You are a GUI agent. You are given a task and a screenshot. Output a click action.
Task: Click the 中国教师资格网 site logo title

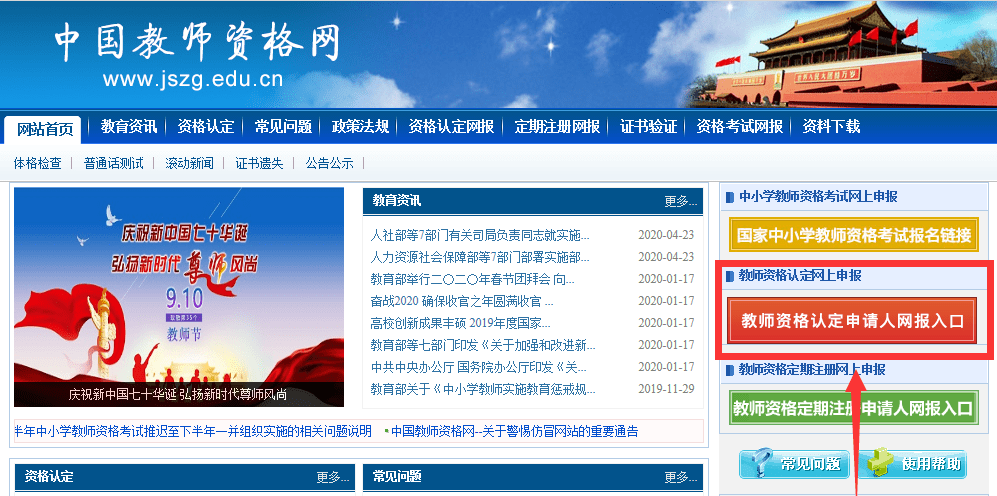(197, 43)
